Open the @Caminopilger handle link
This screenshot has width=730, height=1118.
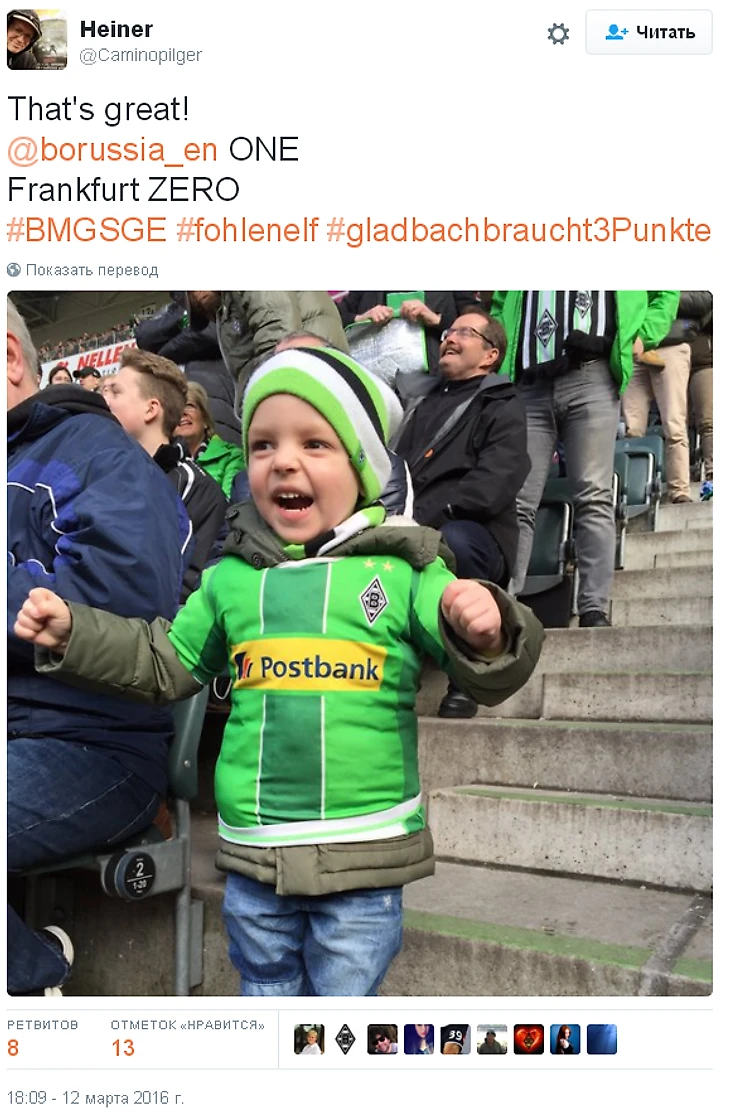140,56
